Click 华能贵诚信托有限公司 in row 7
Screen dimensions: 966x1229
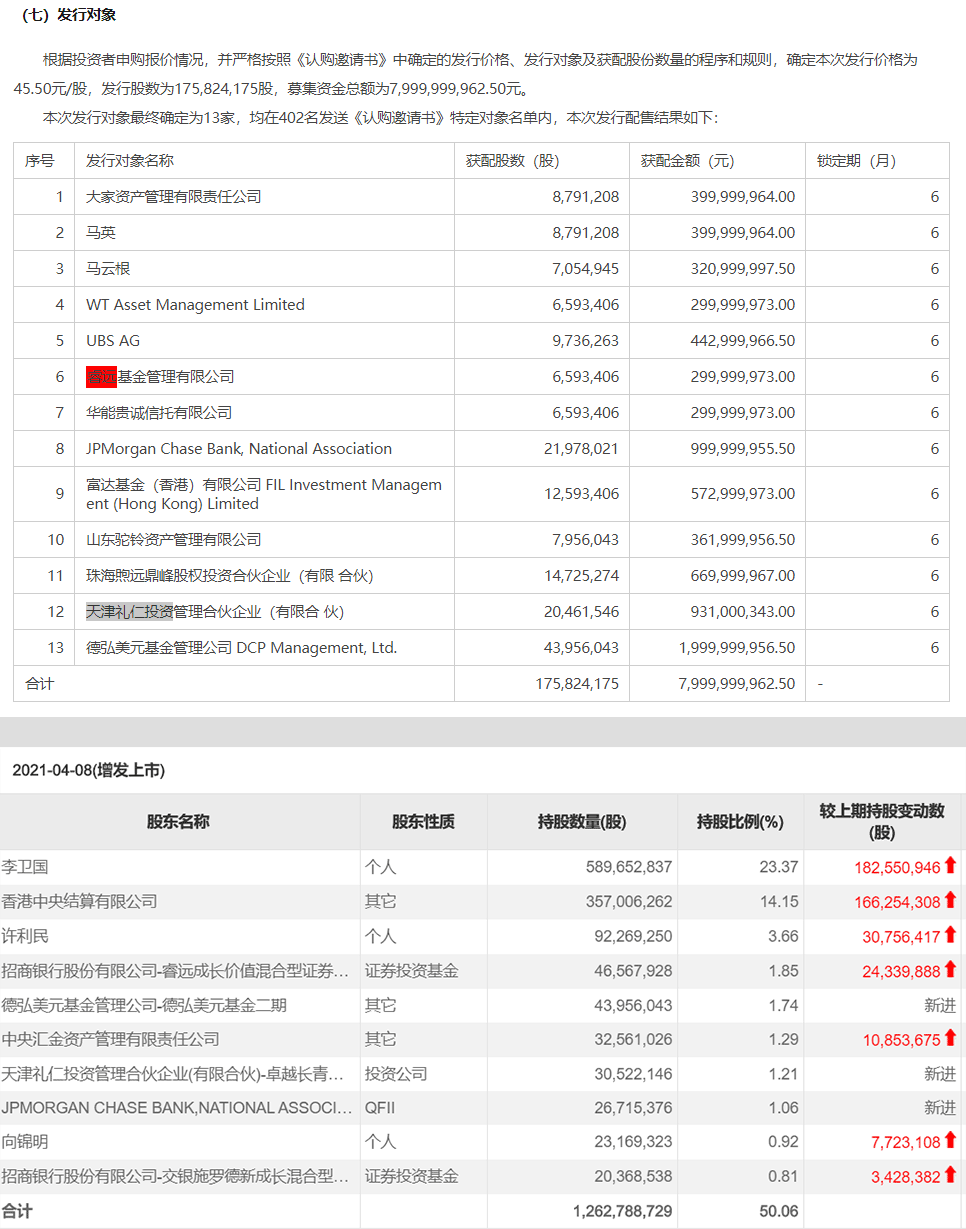click(x=159, y=413)
